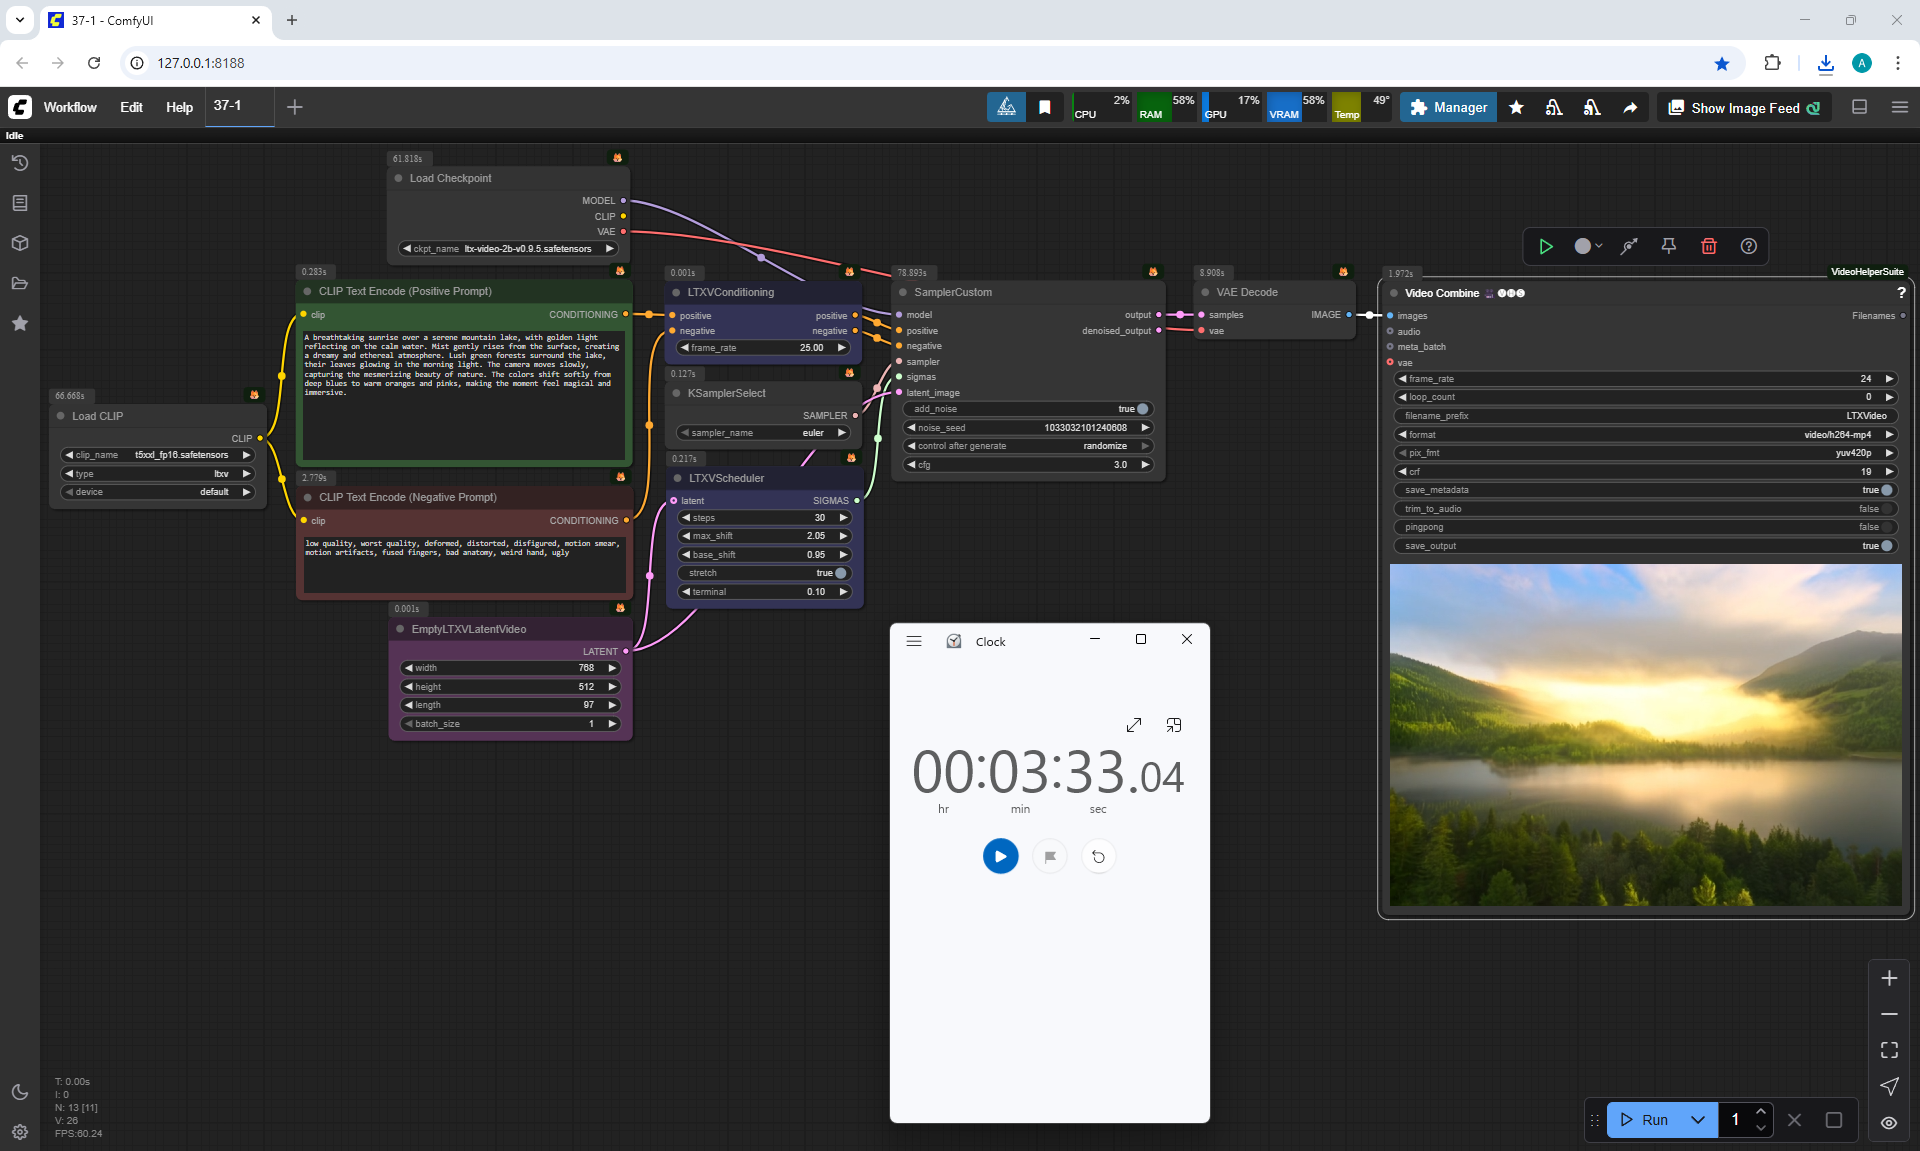Screen dimensions: 1920x1151
Task: Click the Fit View canvas icon
Action: tap(1888, 1050)
